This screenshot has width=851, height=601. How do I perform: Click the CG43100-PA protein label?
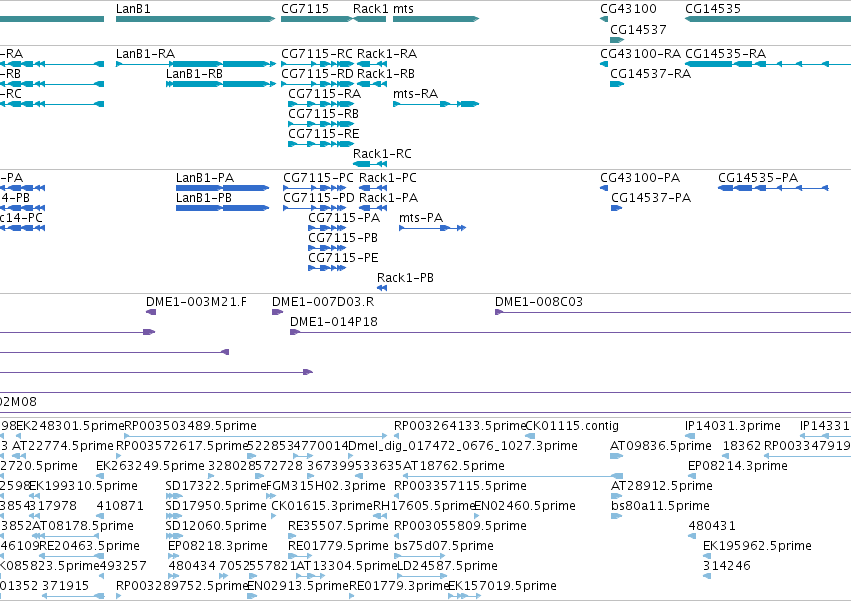coord(640,178)
